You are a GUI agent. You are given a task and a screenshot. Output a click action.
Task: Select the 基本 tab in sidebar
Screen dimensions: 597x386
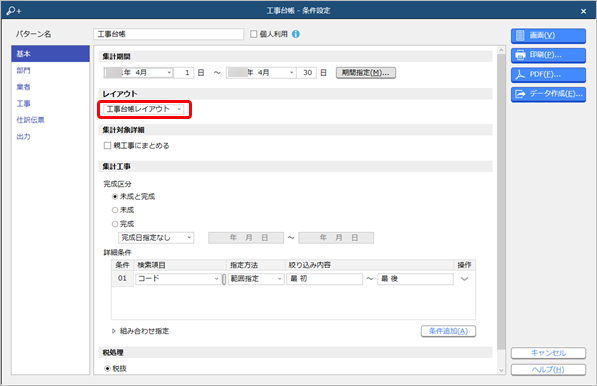pos(50,54)
